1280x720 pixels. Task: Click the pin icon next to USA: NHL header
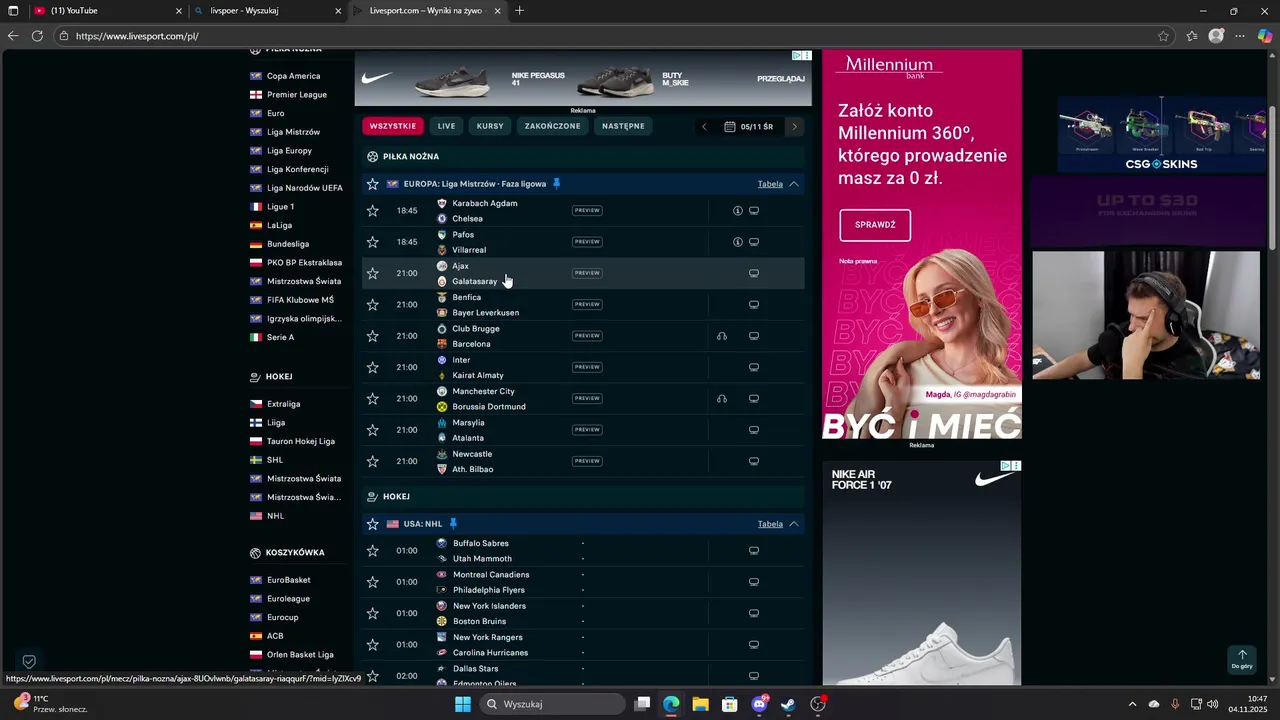pyautogui.click(x=453, y=524)
